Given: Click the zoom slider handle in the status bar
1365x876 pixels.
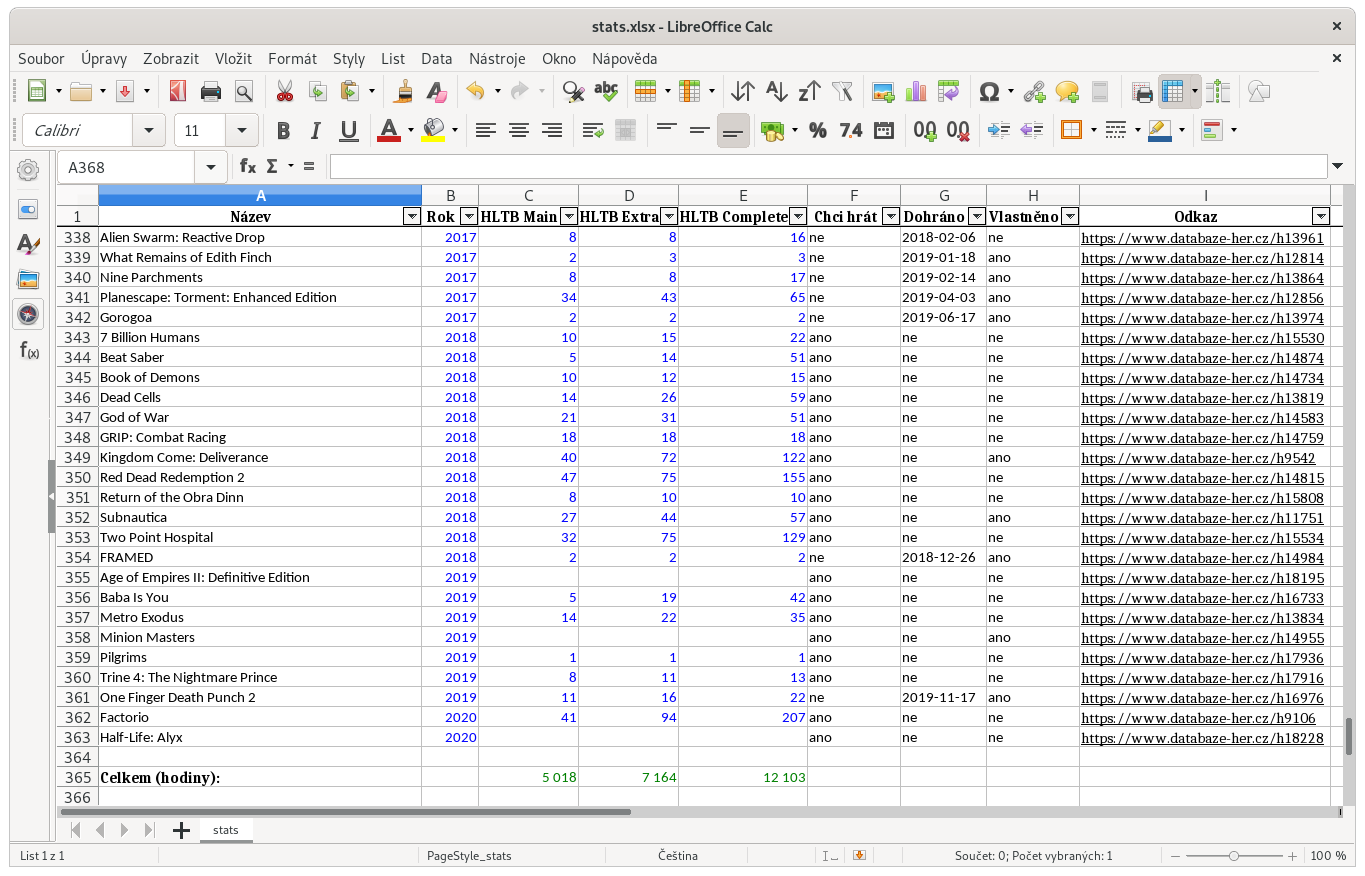Looking at the screenshot, I should click(1234, 856).
